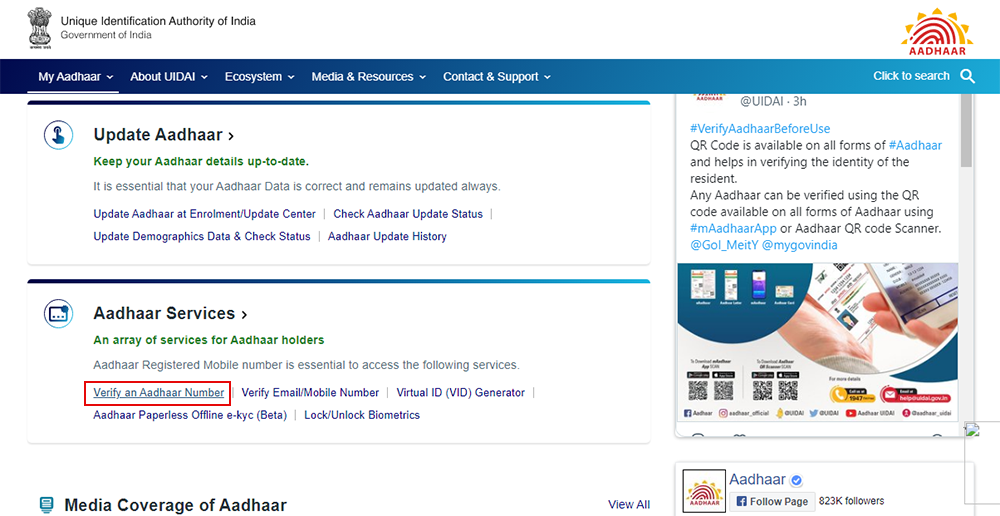
Task: Click the verified badge next to Aadhaar
Action: coord(797,480)
